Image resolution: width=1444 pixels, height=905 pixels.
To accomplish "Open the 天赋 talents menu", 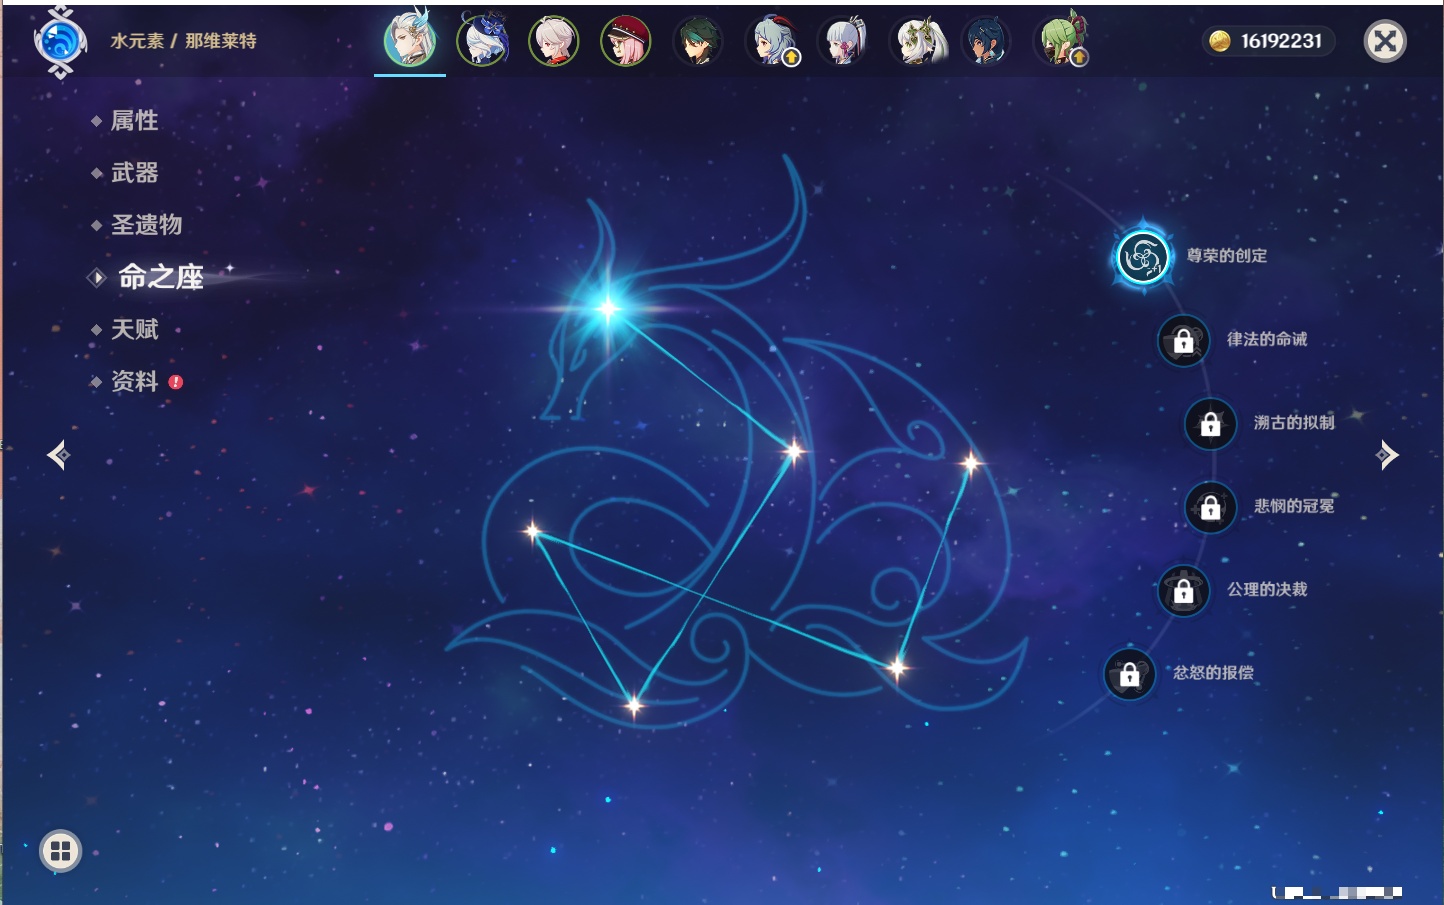I will point(134,329).
